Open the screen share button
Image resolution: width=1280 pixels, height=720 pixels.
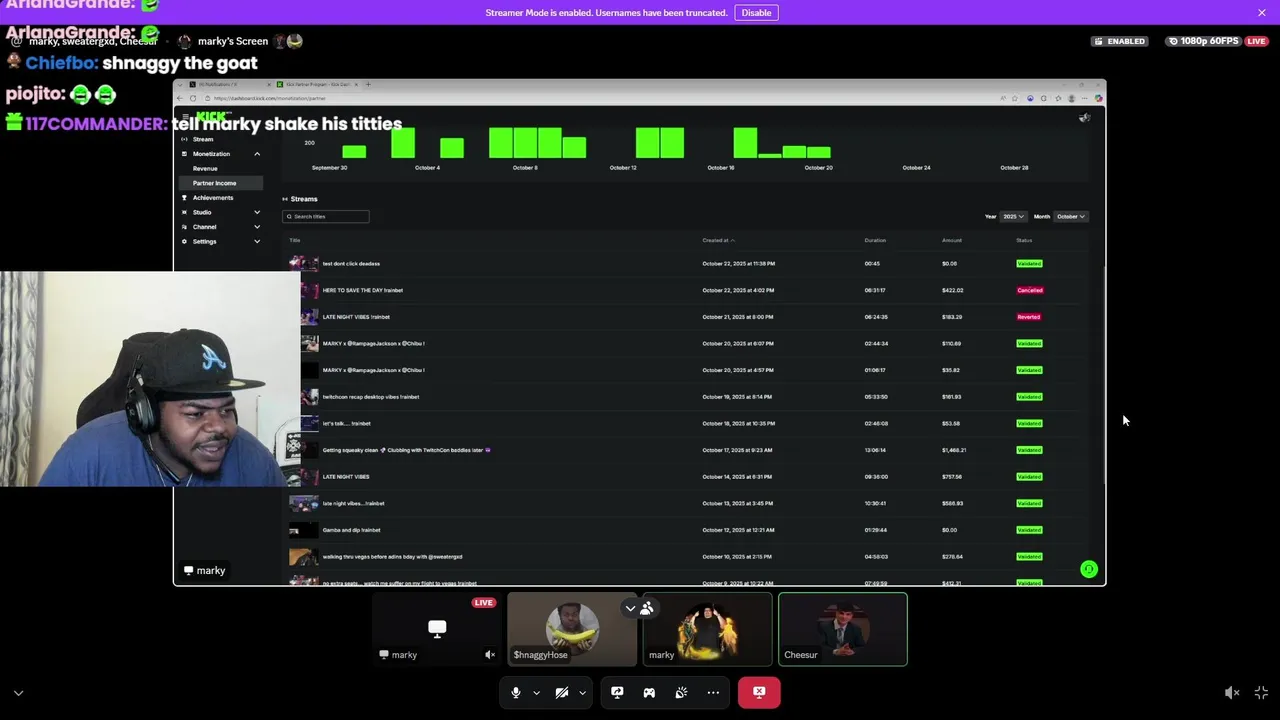click(x=617, y=692)
